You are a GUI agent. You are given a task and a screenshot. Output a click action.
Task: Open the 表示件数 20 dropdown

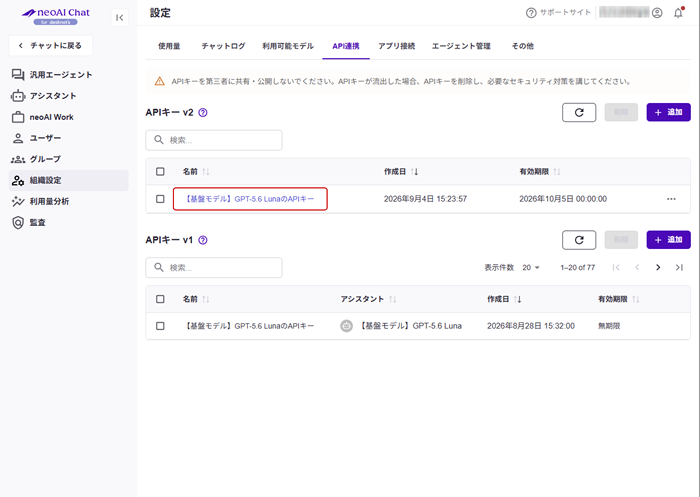tap(531, 267)
